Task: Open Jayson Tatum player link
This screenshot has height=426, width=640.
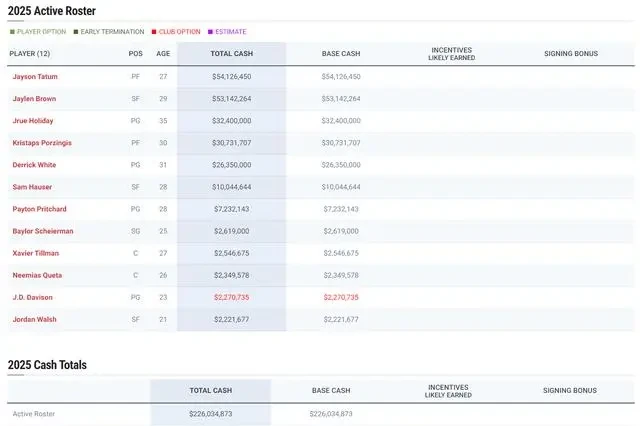Action: pos(35,77)
